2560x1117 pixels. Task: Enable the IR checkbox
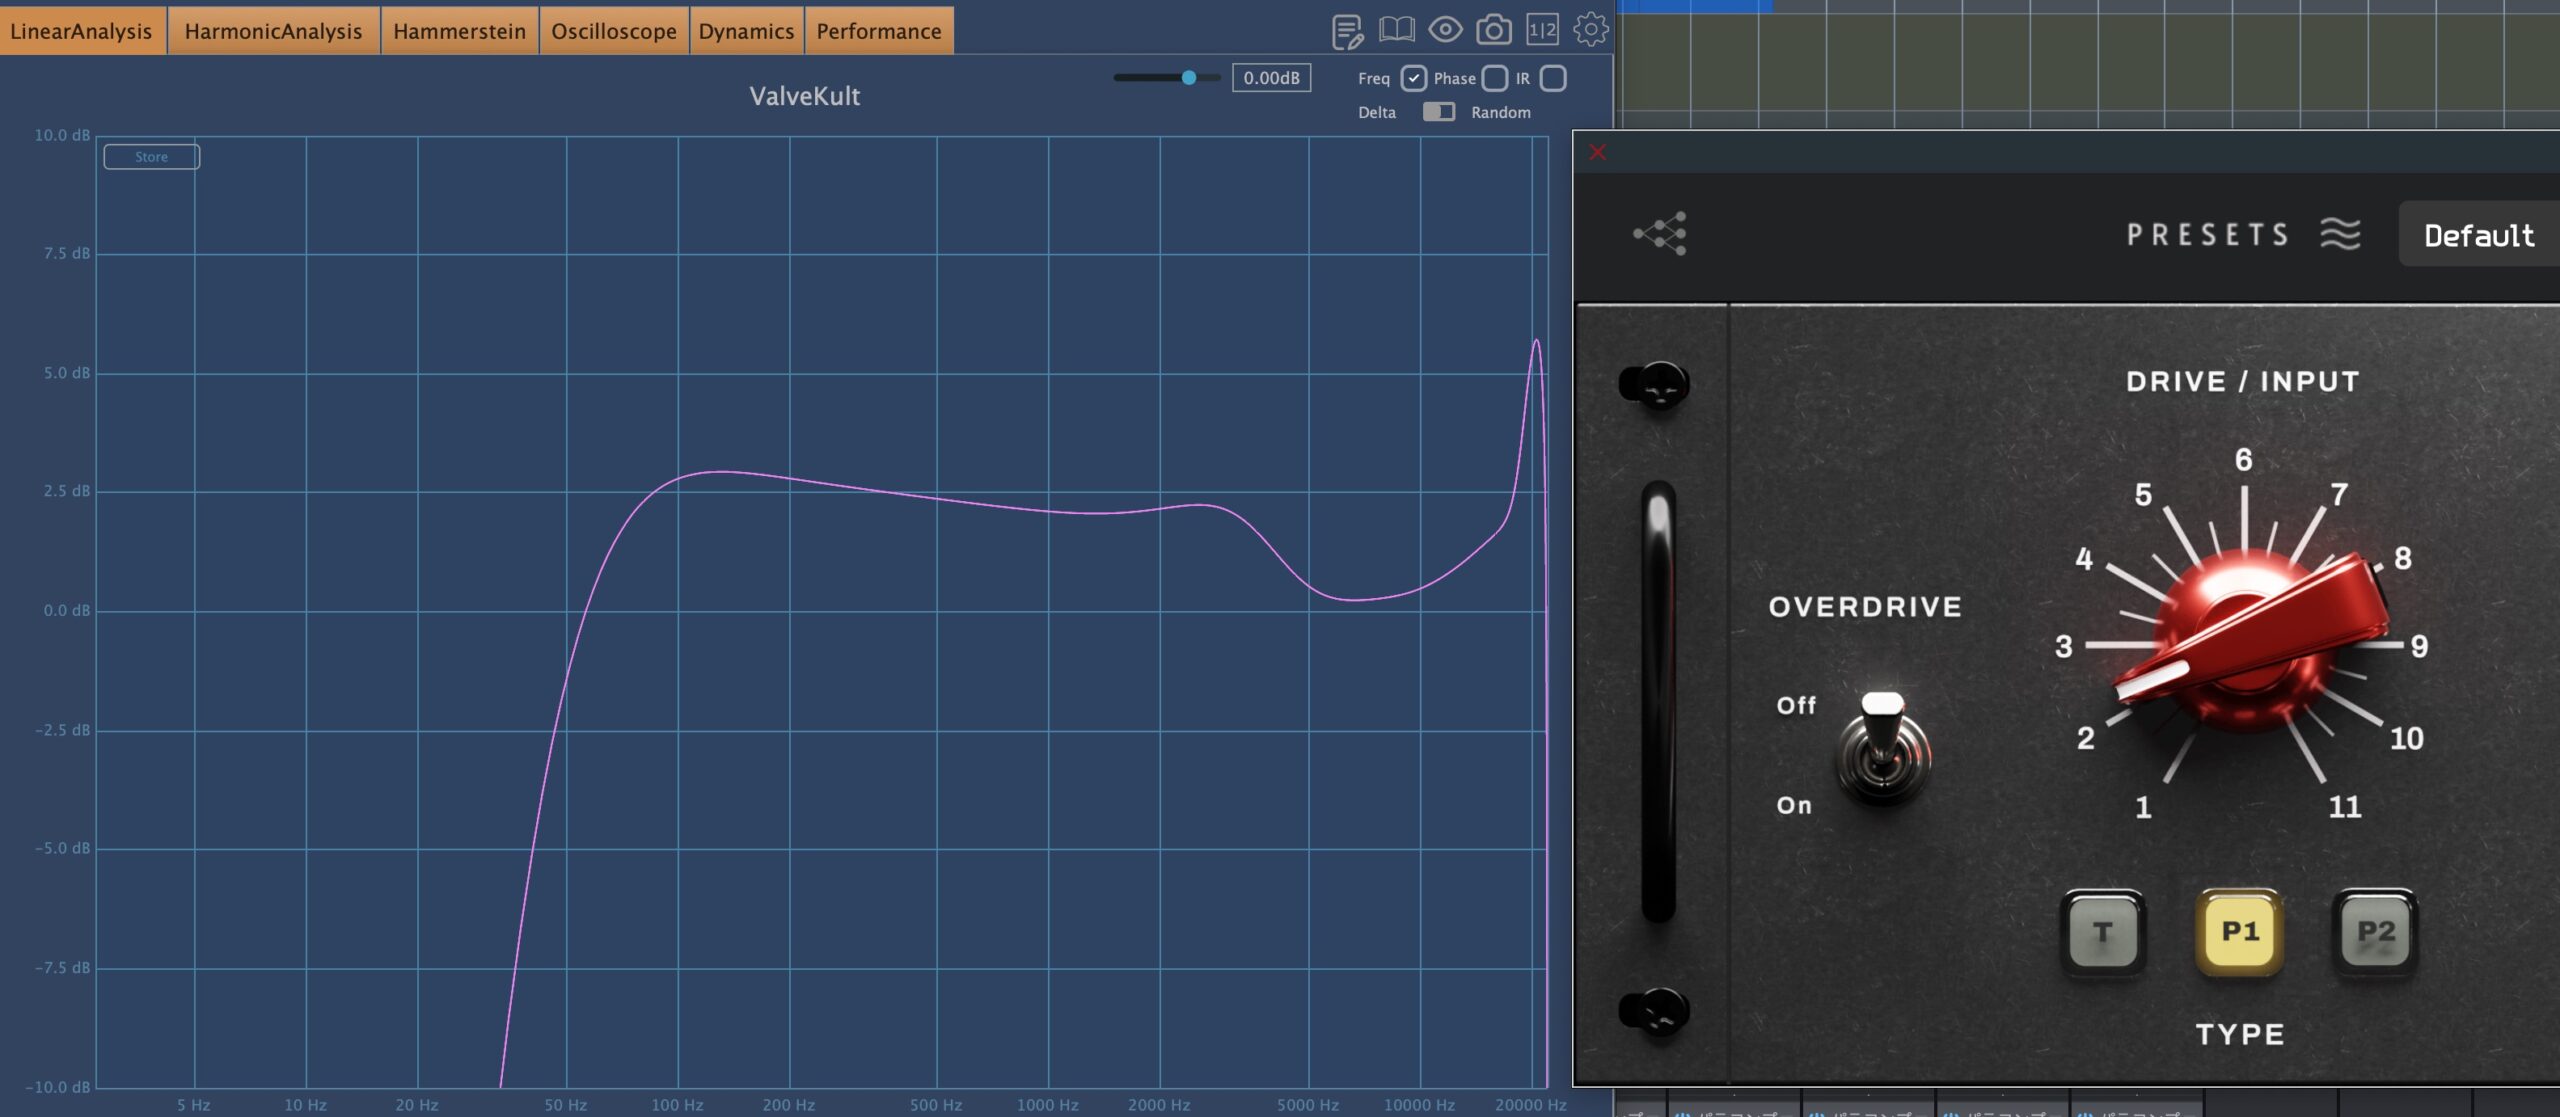point(1553,78)
